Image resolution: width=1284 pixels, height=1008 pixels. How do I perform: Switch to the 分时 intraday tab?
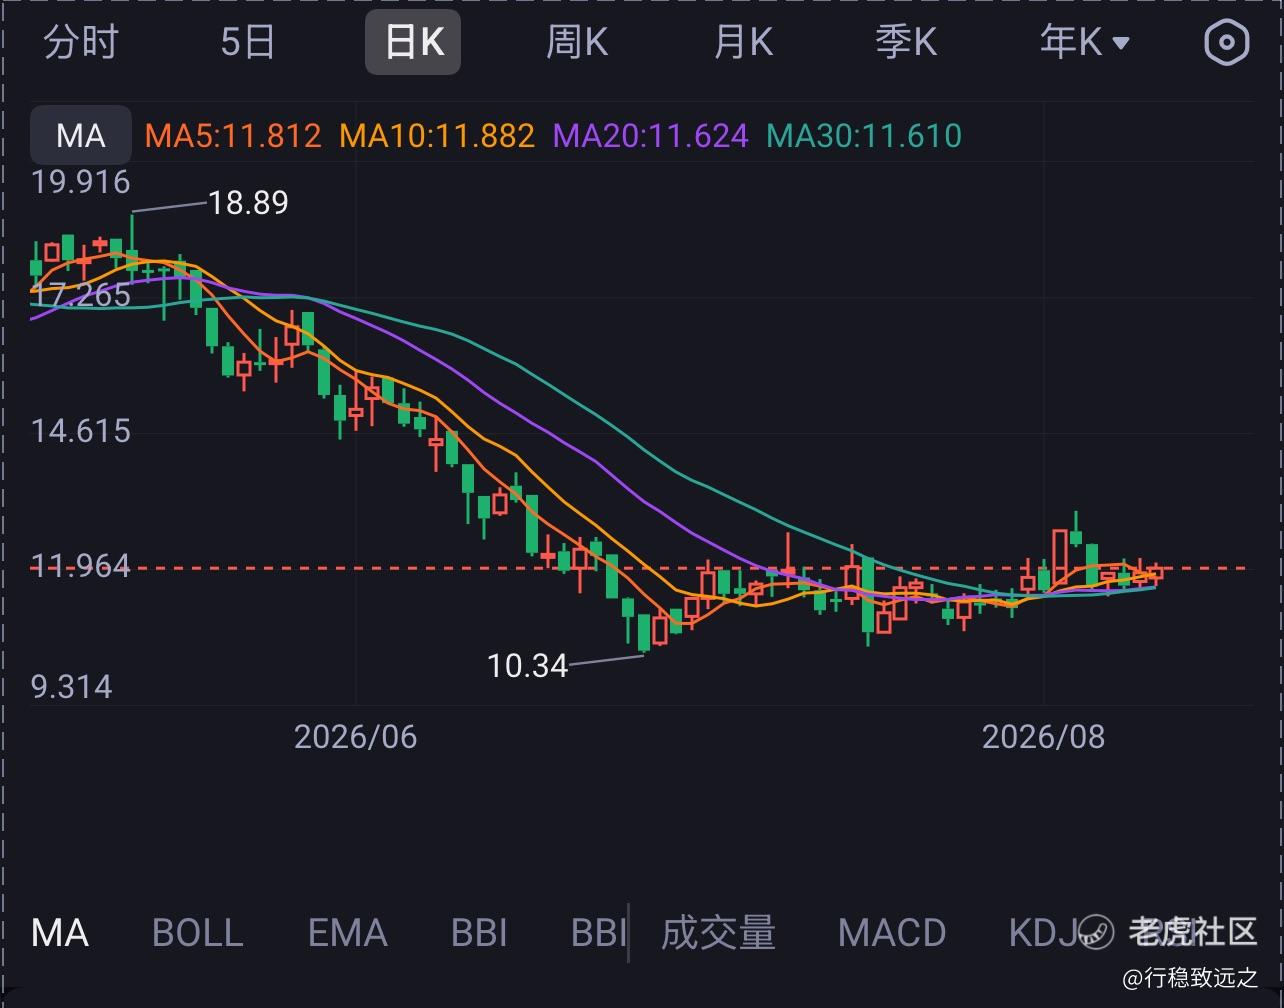pos(81,42)
